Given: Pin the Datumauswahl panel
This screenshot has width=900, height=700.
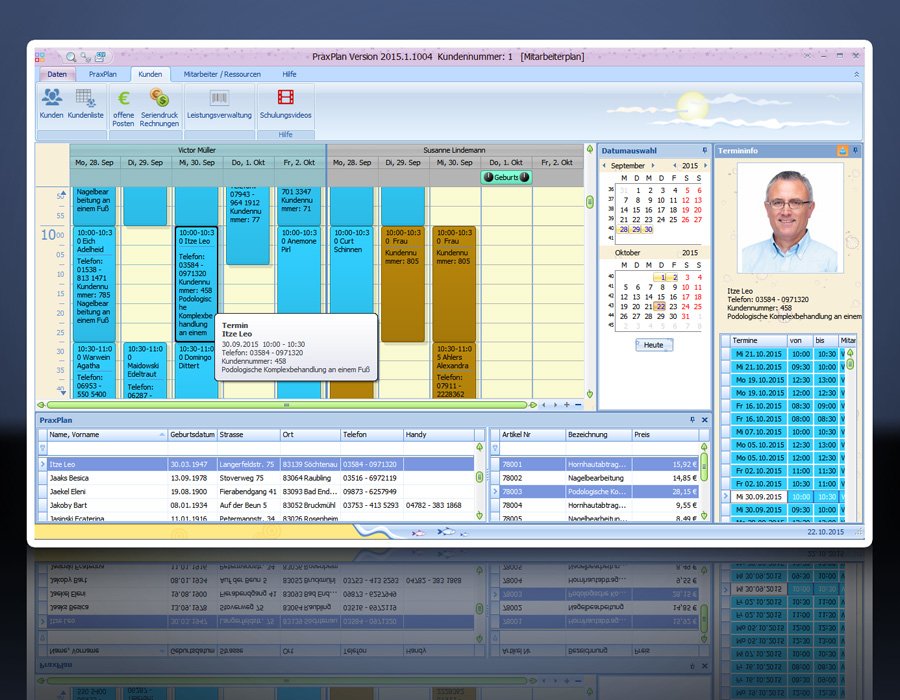Looking at the screenshot, I should 705,150.
